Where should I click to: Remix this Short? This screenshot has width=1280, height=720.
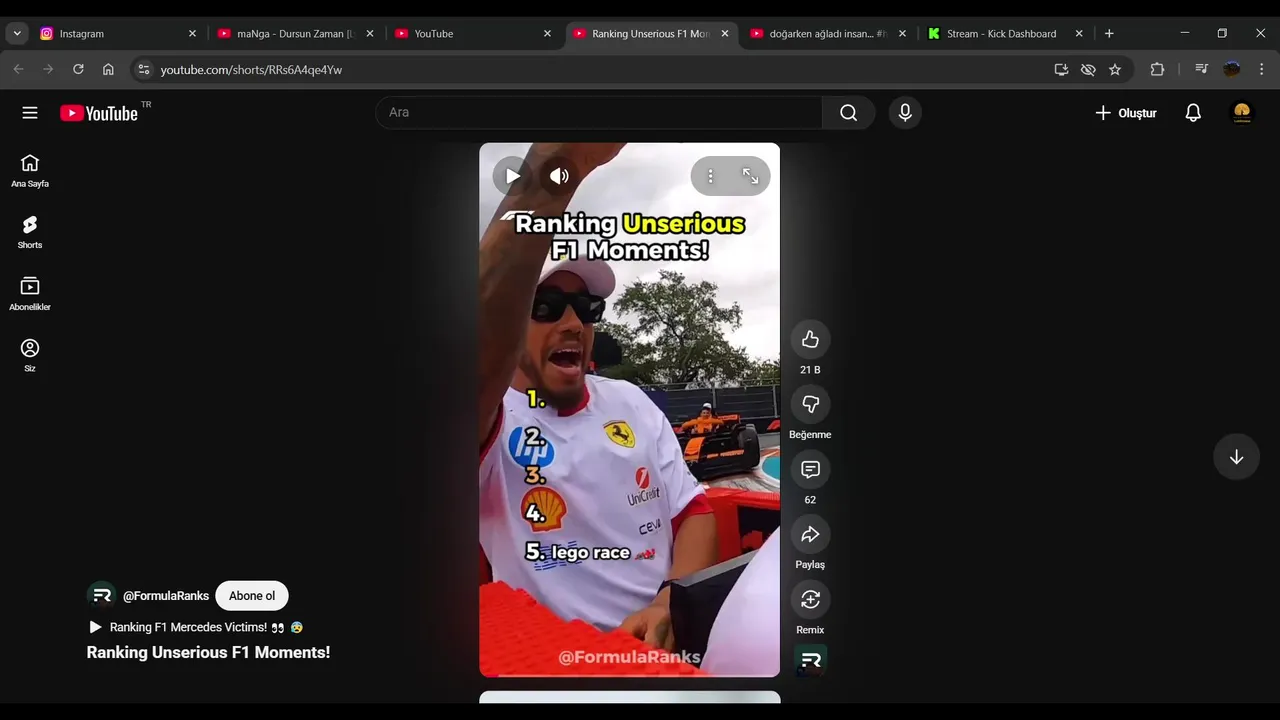[x=810, y=600]
